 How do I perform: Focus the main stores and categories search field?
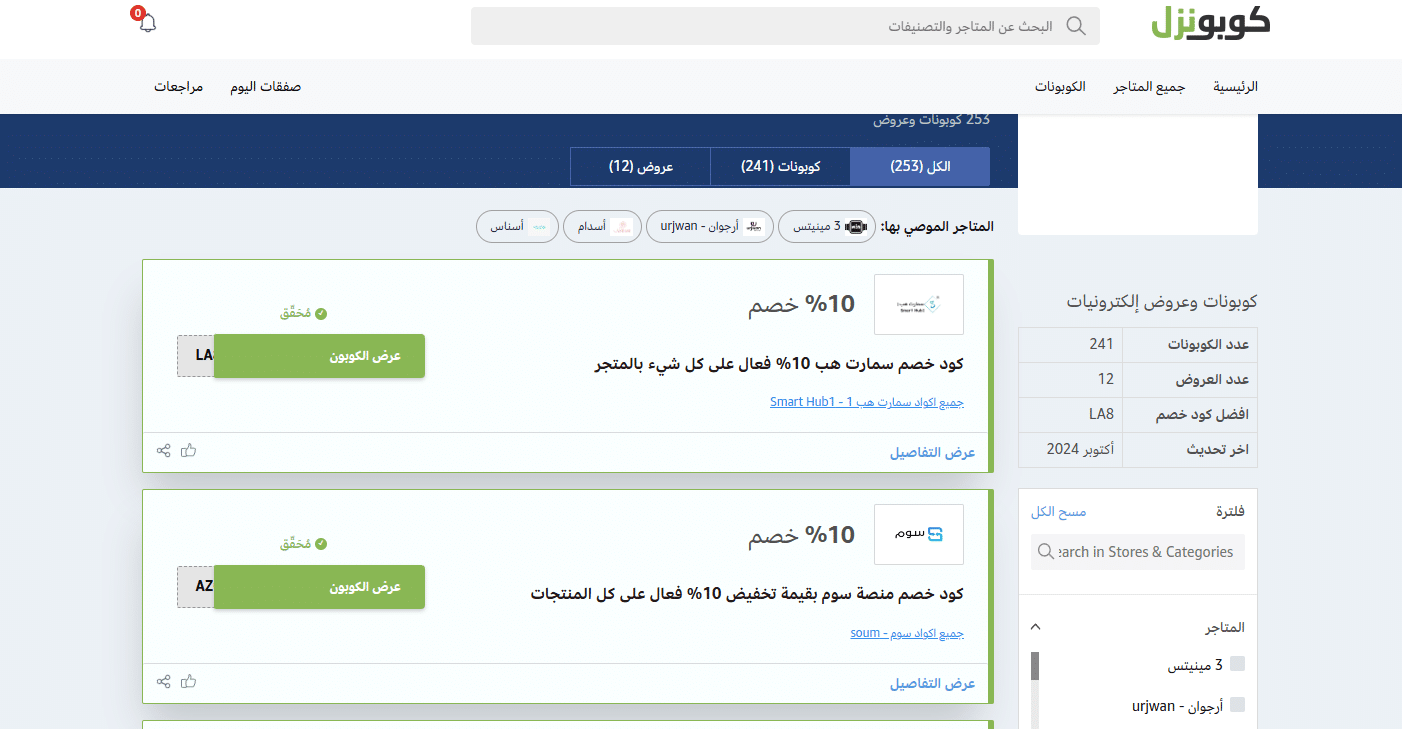click(785, 26)
